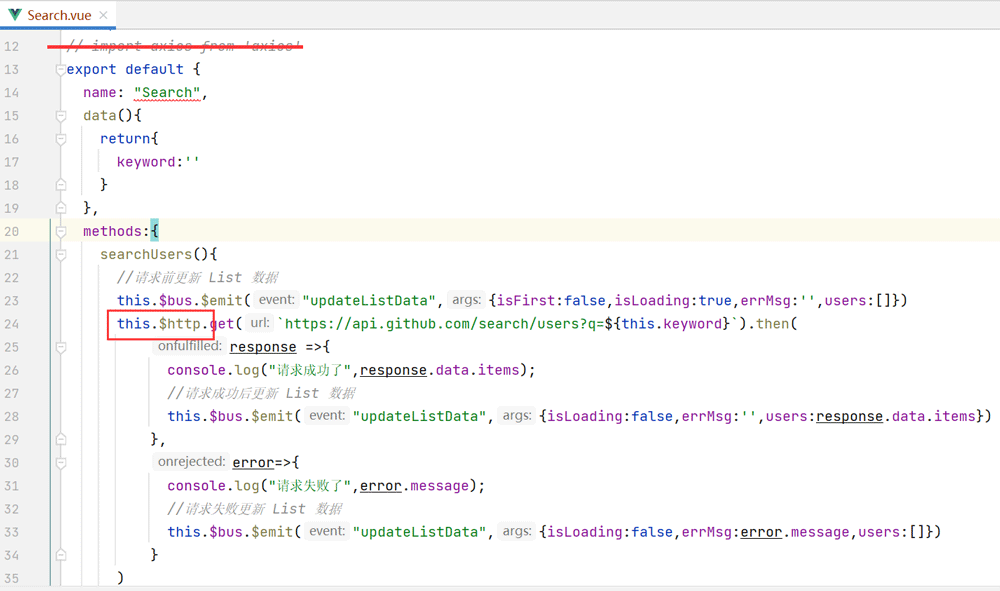Click the "url:" inlay hint on line 24
This screenshot has width=1000, height=591.
pyautogui.click(x=260, y=323)
